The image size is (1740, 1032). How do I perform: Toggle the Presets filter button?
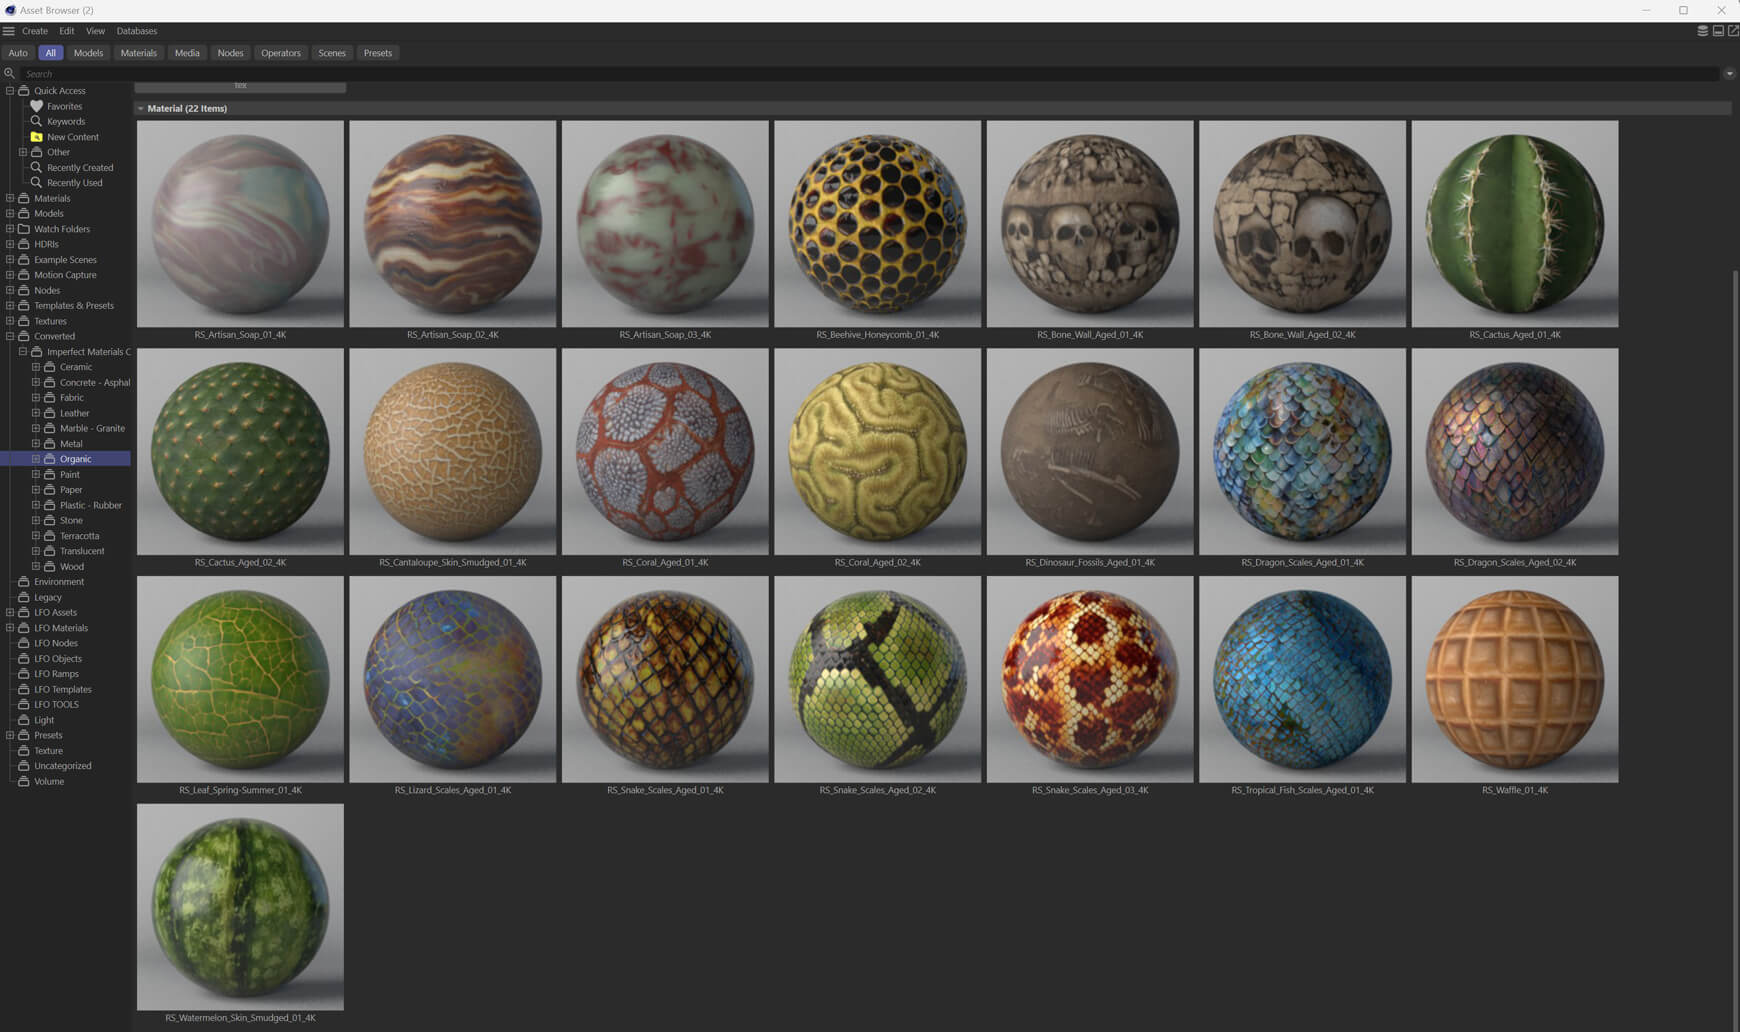tap(377, 53)
